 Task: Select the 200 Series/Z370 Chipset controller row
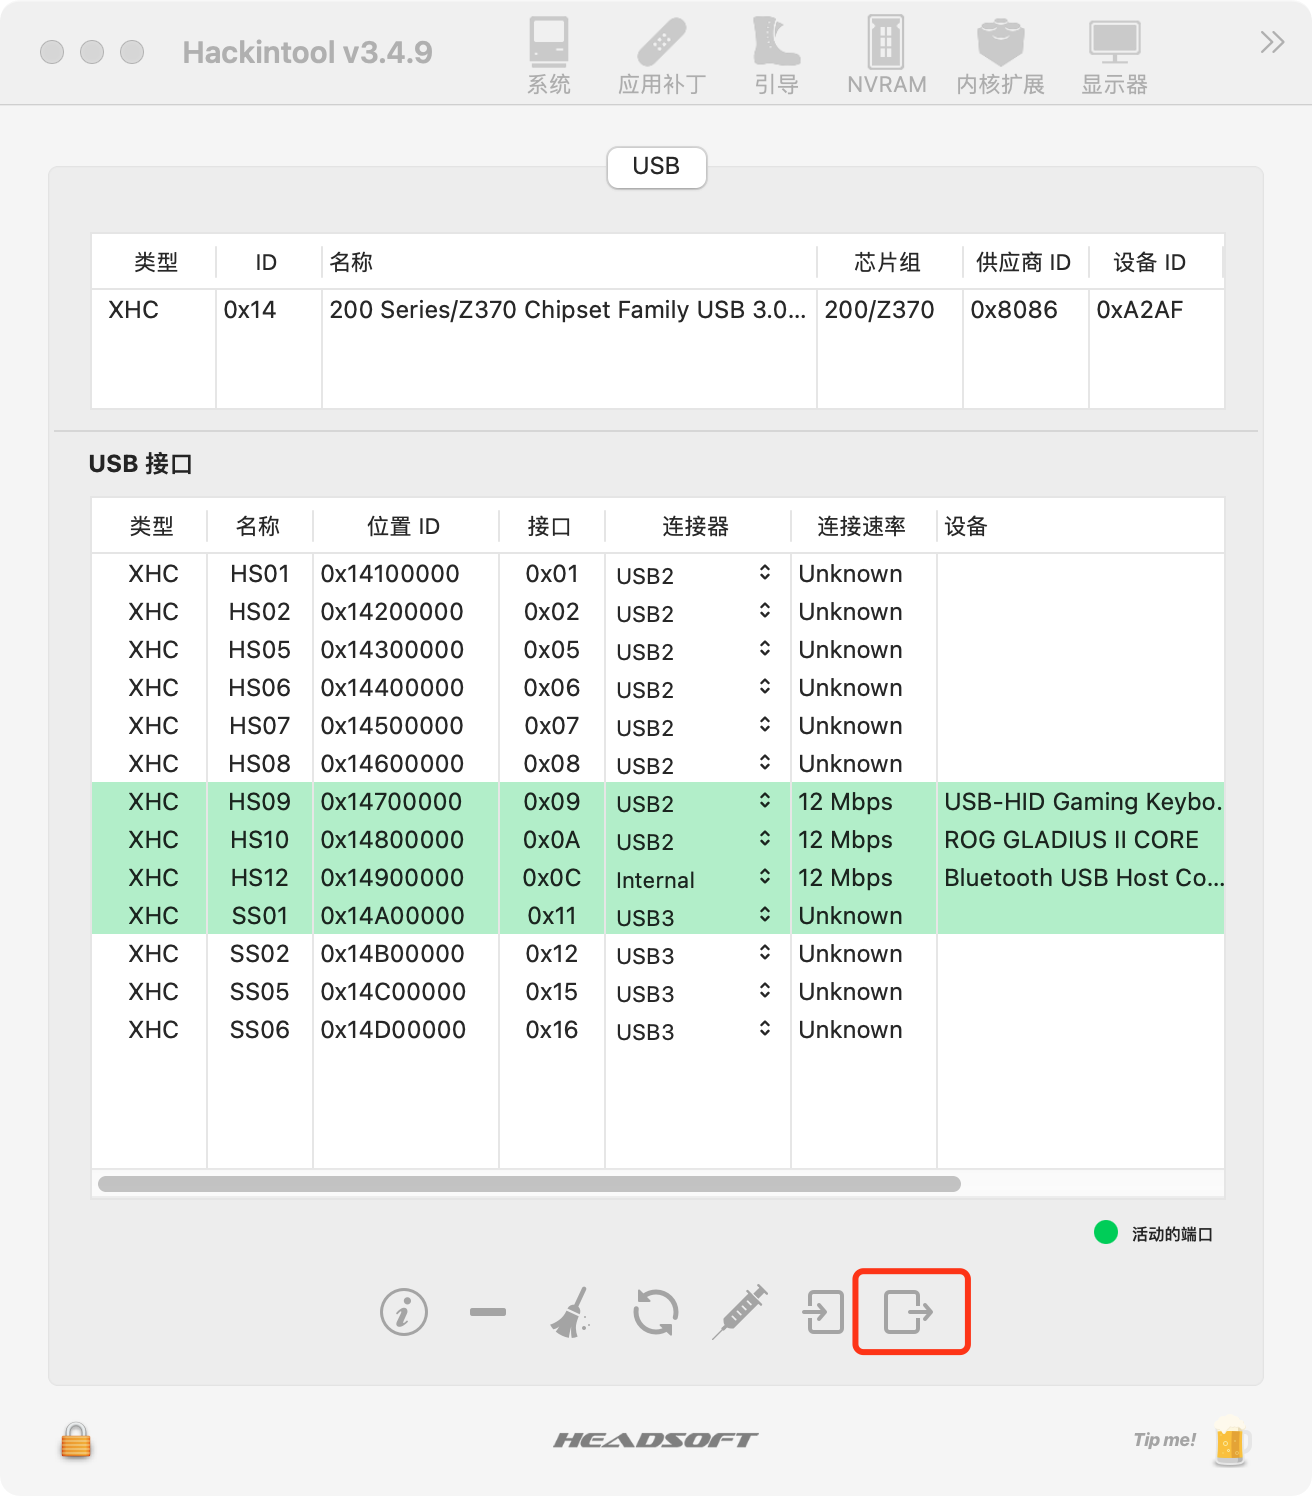coord(658,310)
